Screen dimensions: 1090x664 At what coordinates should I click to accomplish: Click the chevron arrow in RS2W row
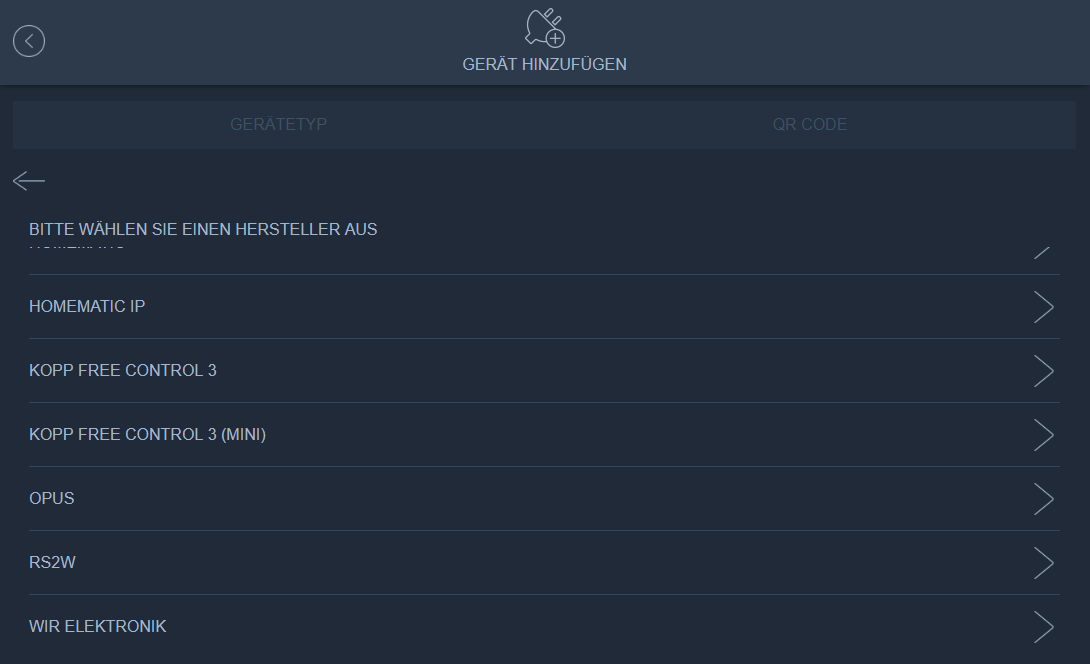[1043, 563]
